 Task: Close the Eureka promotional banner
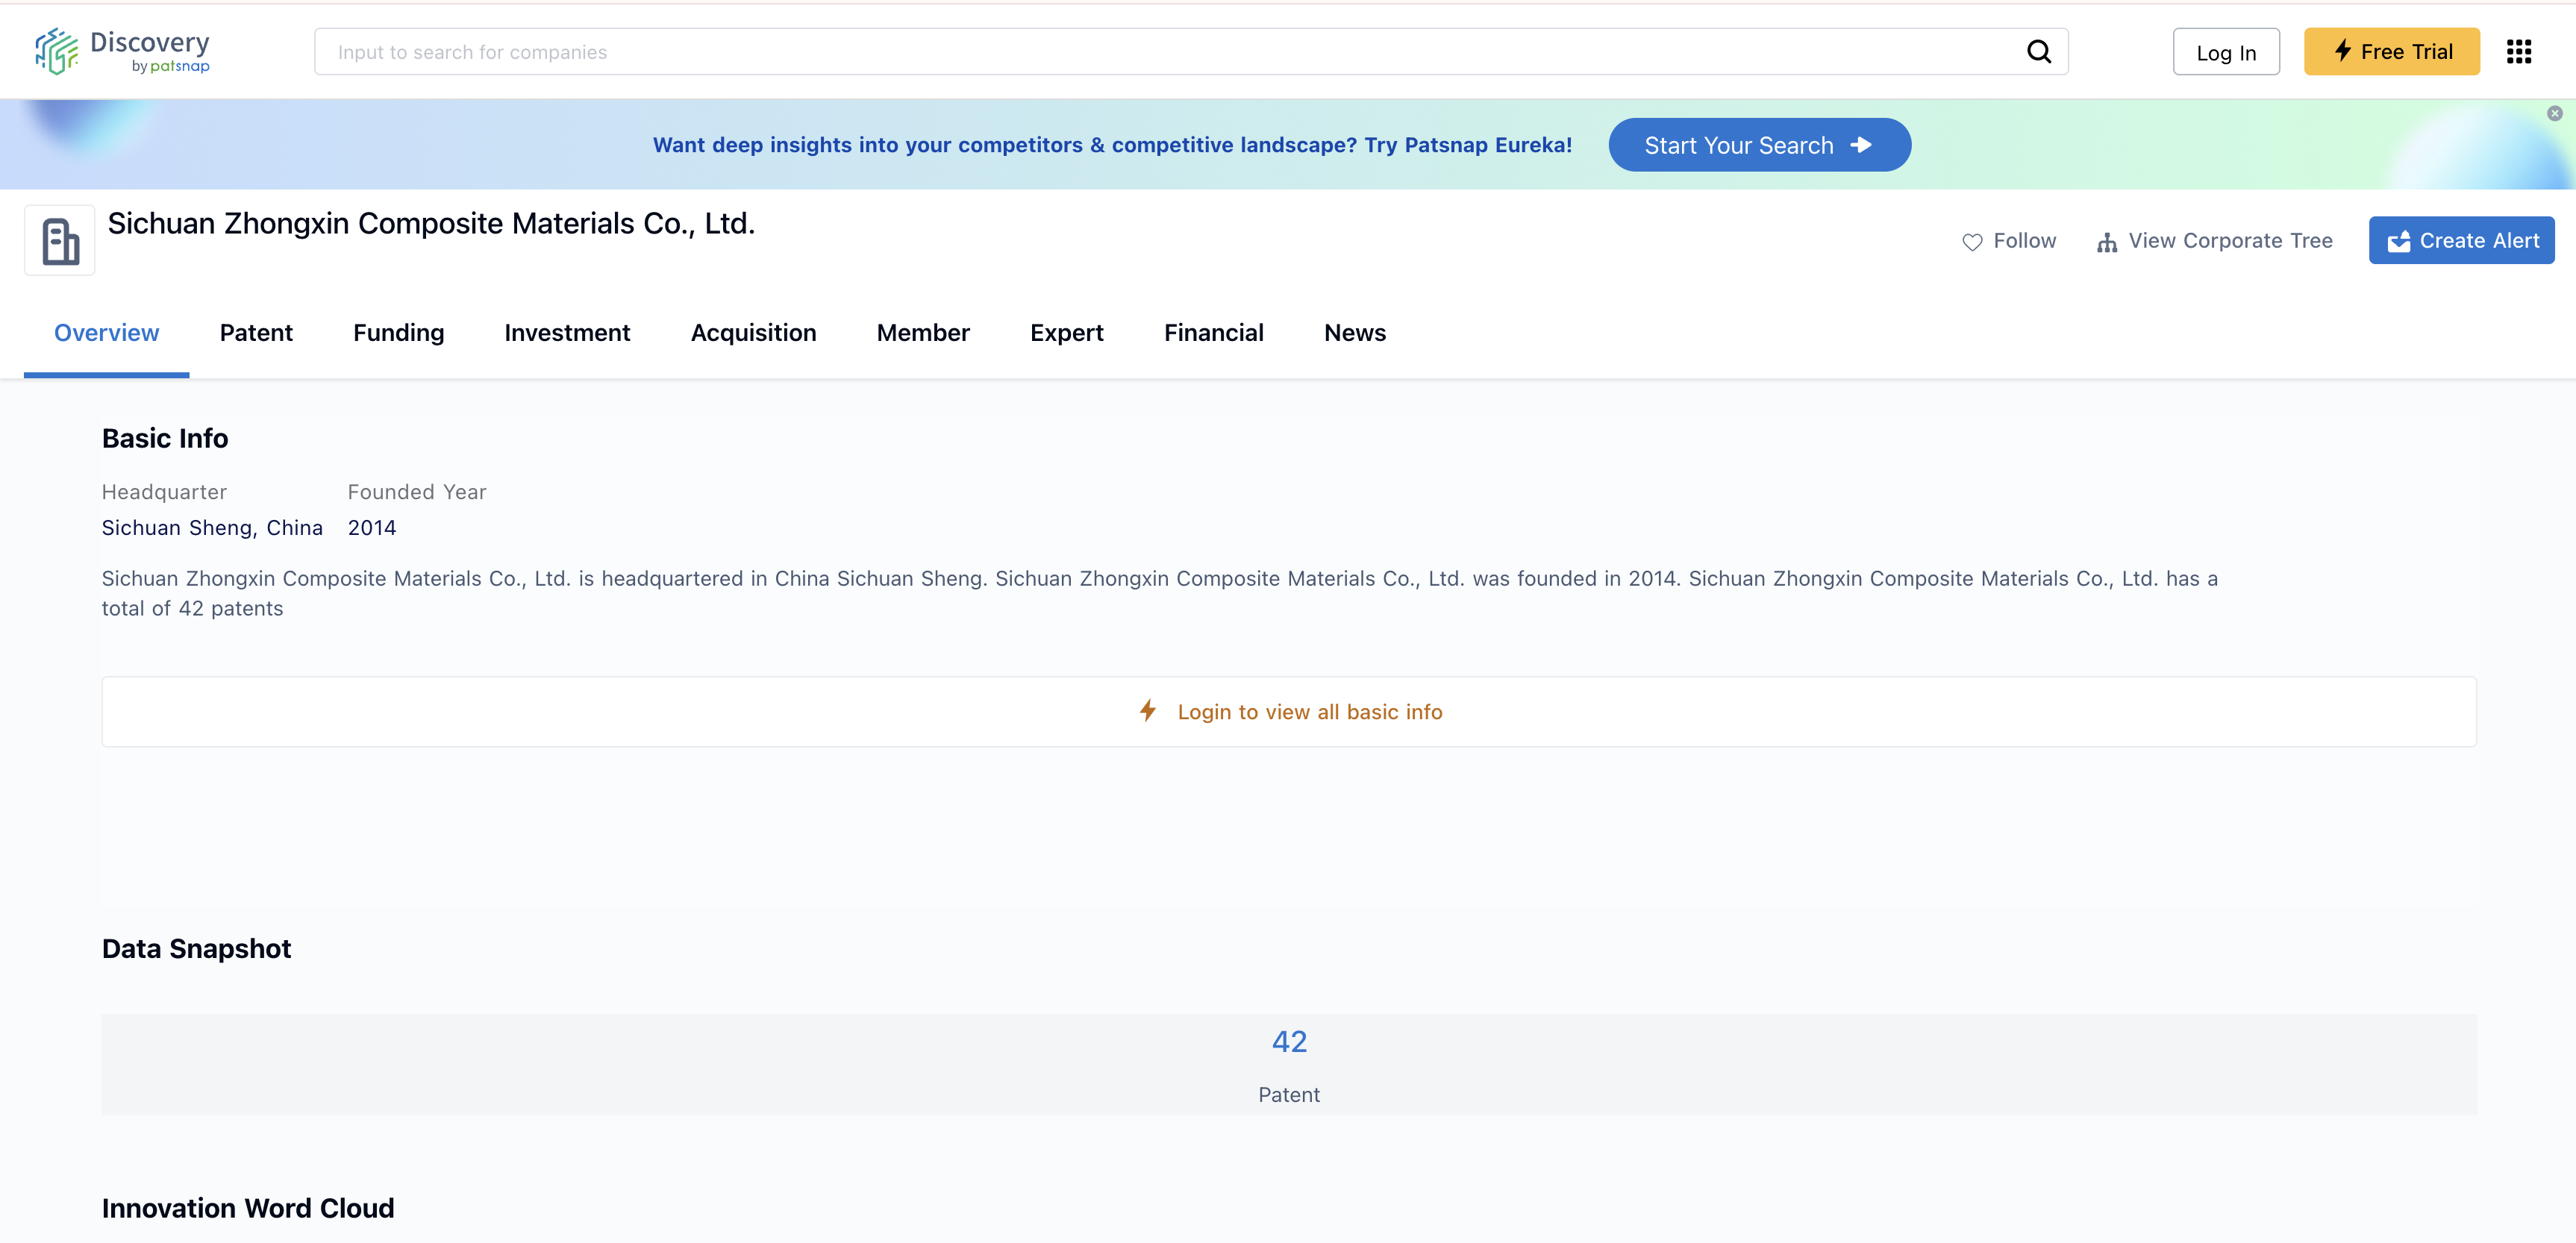pos(2554,113)
